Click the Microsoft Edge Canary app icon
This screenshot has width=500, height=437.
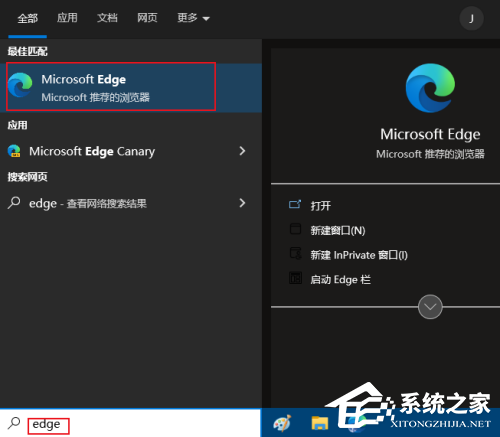click(x=14, y=151)
